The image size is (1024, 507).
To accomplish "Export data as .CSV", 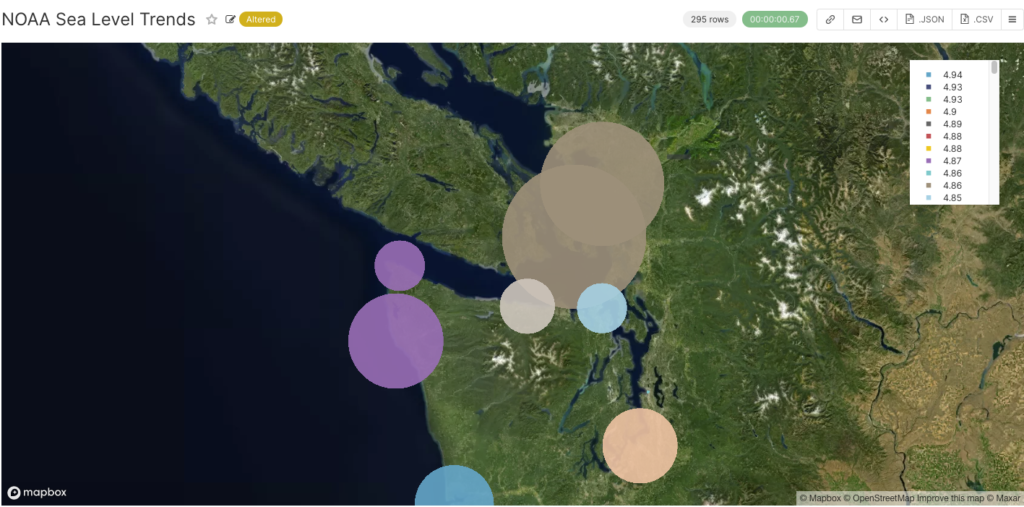I will [977, 20].
